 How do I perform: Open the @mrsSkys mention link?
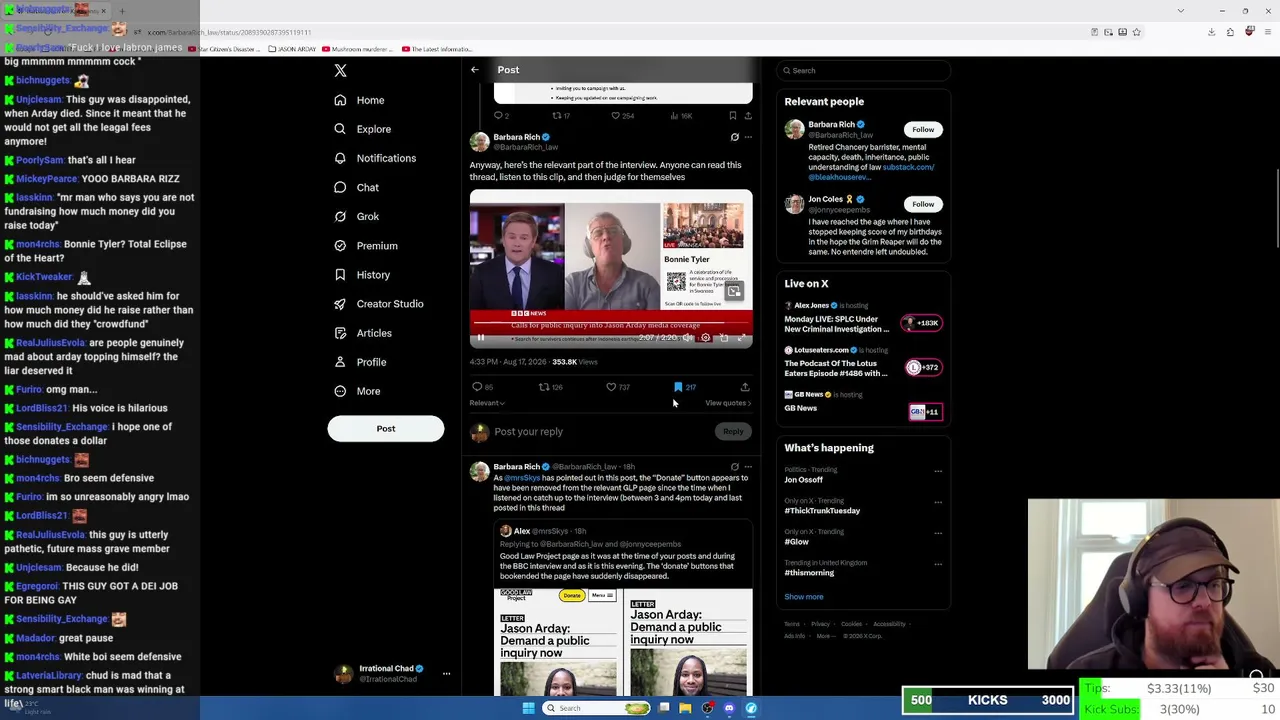[x=522, y=478]
